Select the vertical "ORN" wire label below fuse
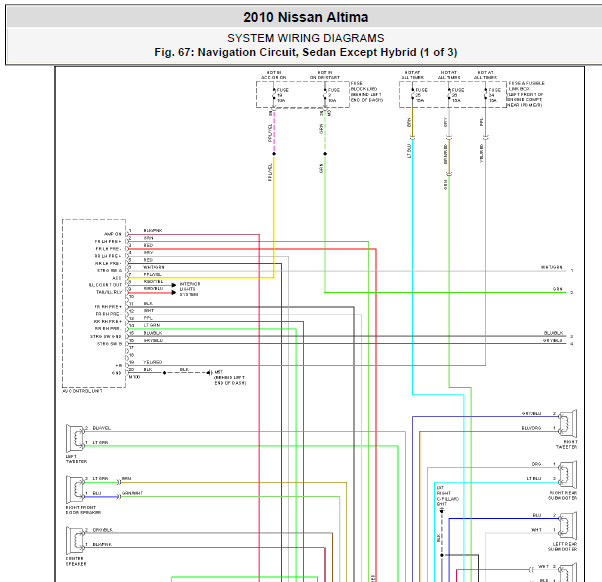 pyautogui.click(x=409, y=122)
